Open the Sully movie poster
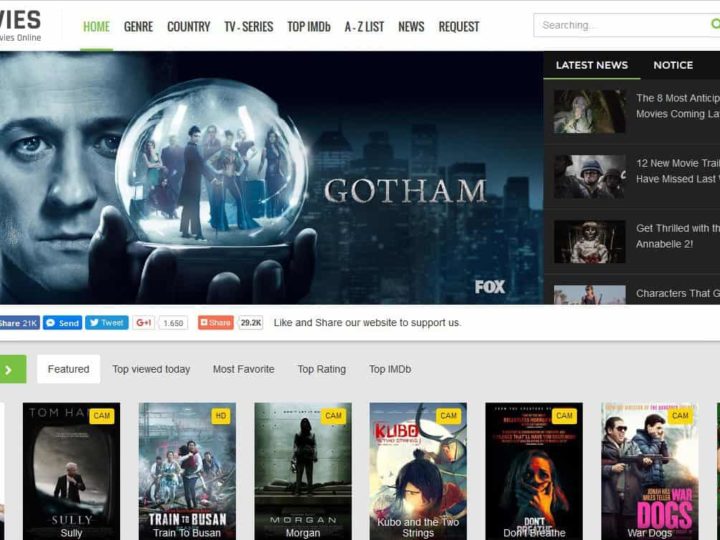This screenshot has width=720, height=540. click(71, 471)
